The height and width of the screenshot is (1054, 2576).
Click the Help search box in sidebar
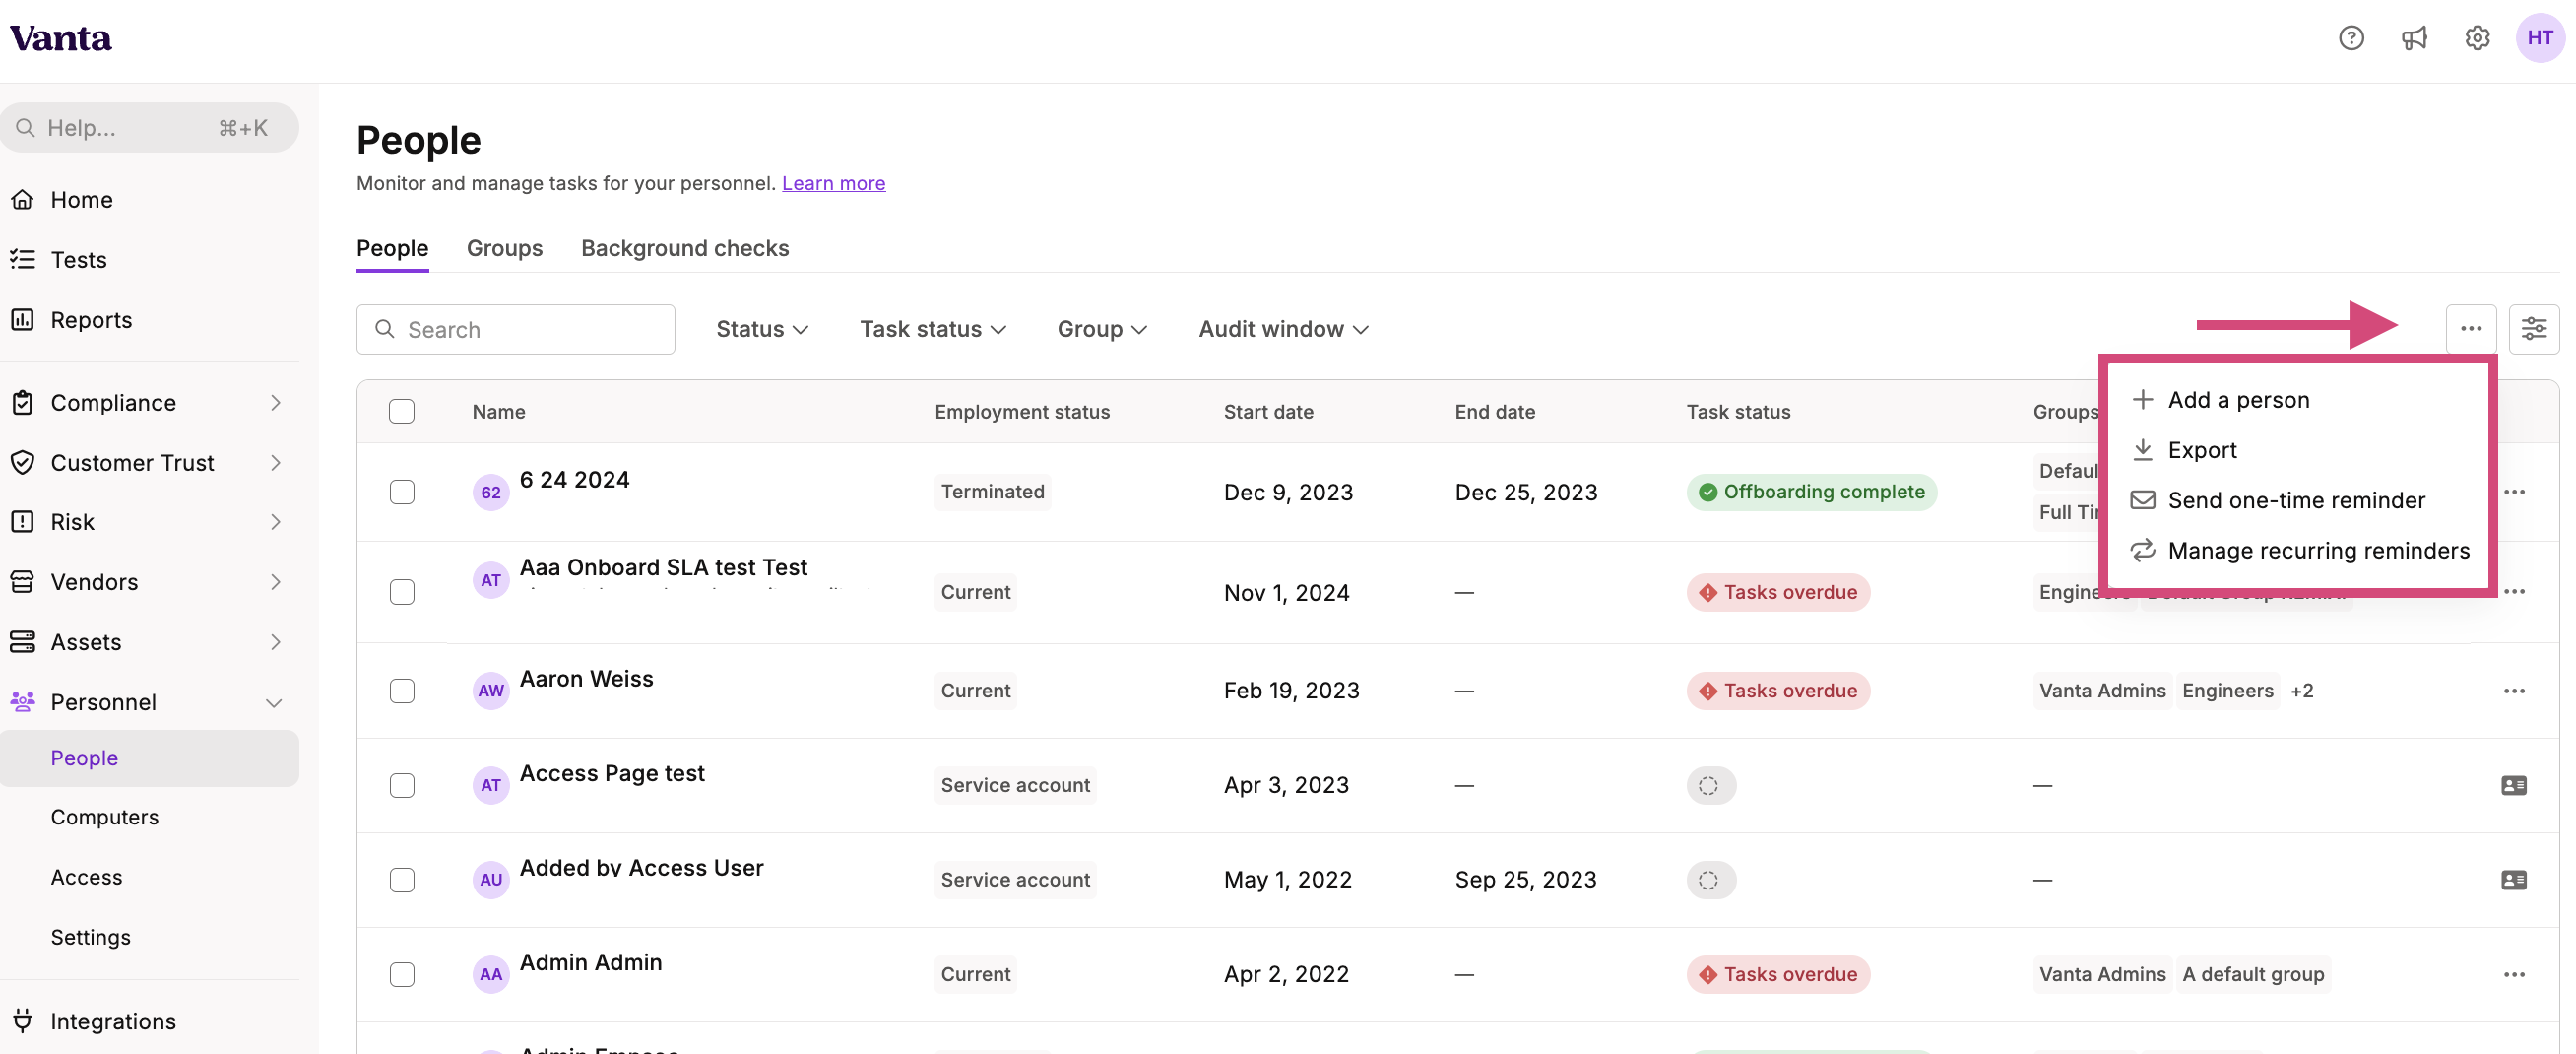[x=150, y=128]
